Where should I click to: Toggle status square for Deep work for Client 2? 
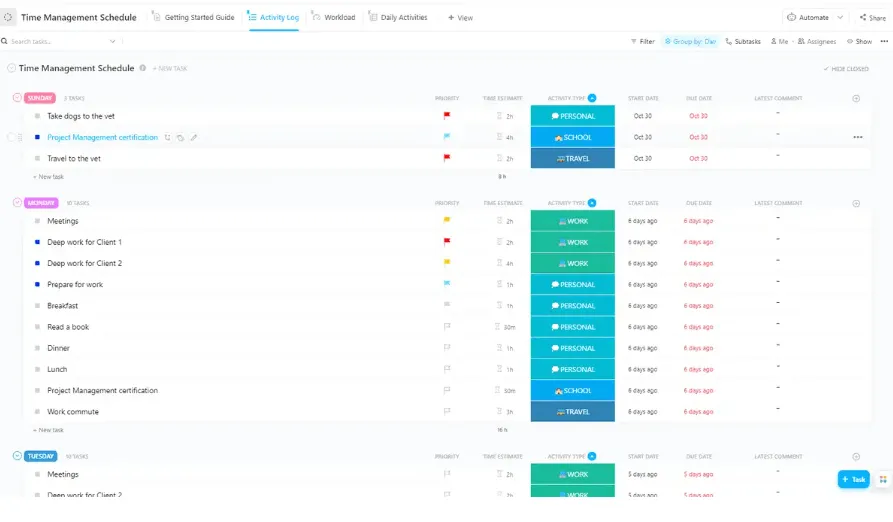tap(37, 263)
